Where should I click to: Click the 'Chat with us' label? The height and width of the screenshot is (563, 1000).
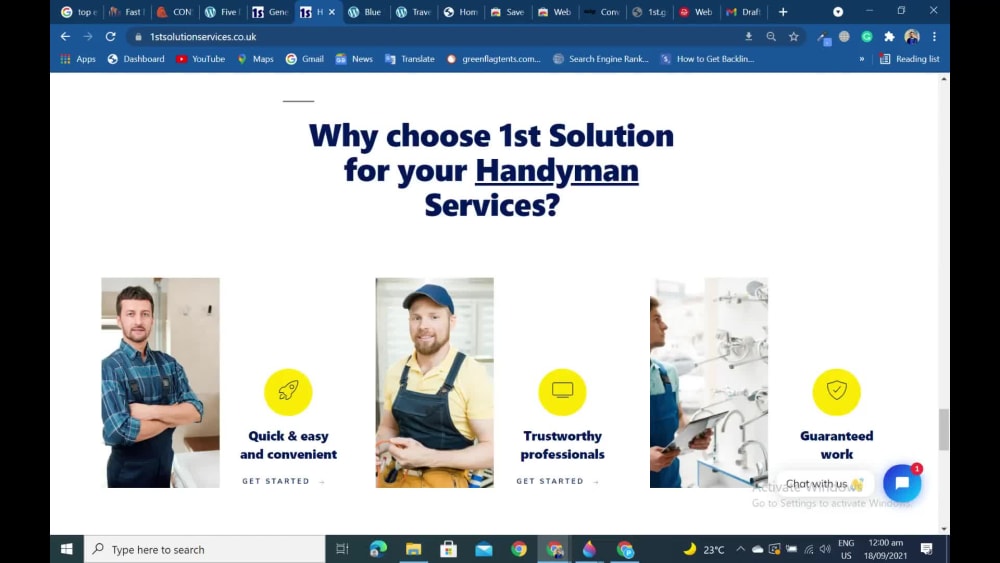[x=824, y=484]
